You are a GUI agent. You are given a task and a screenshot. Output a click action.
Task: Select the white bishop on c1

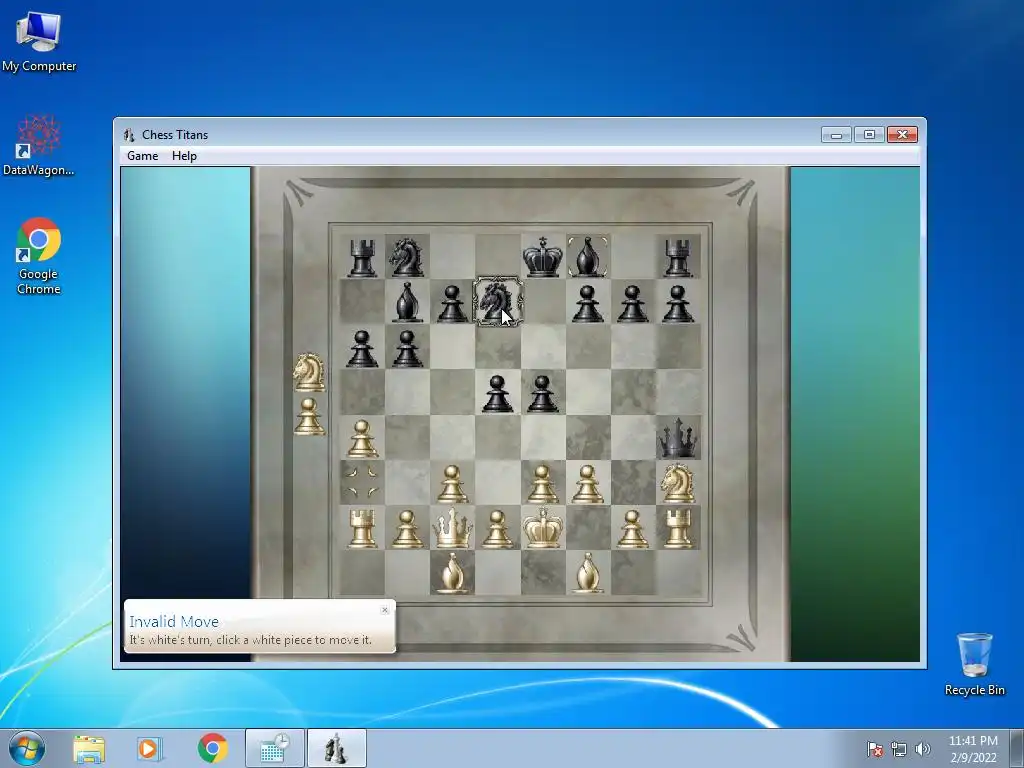coord(452,573)
